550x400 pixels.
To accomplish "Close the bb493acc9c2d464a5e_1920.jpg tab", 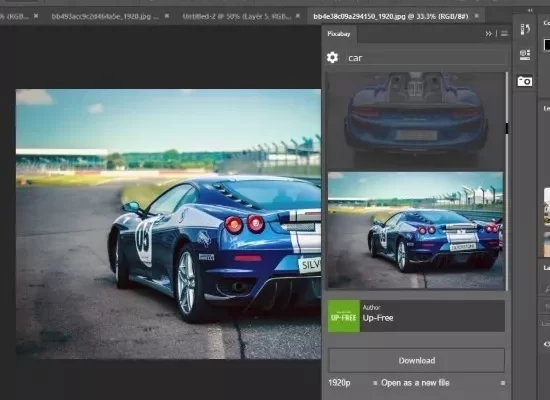I will [167, 16].
